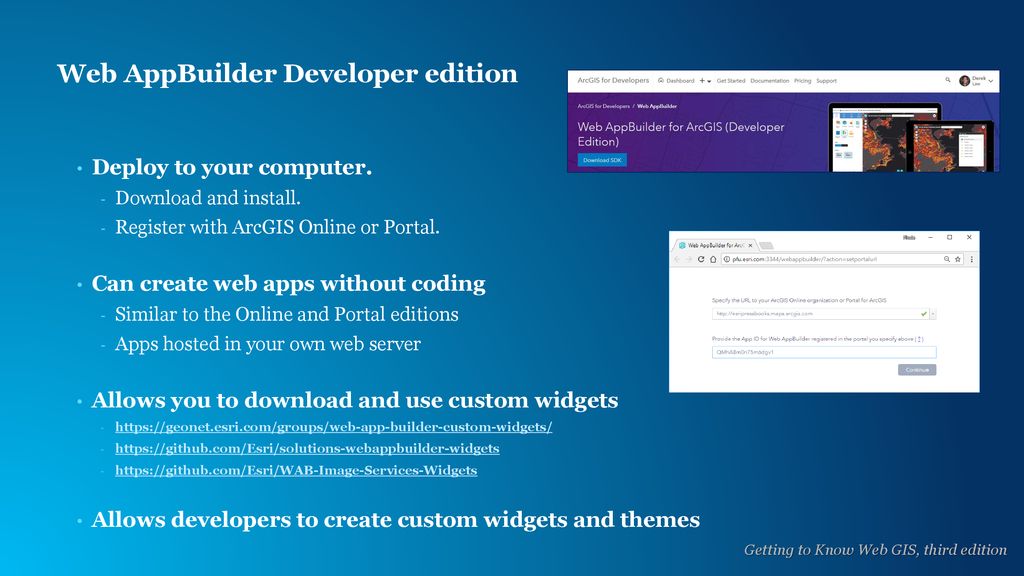Viewport: 1024px width, 576px height.
Task: Click the Derek Law profile avatar
Action: 965,81
